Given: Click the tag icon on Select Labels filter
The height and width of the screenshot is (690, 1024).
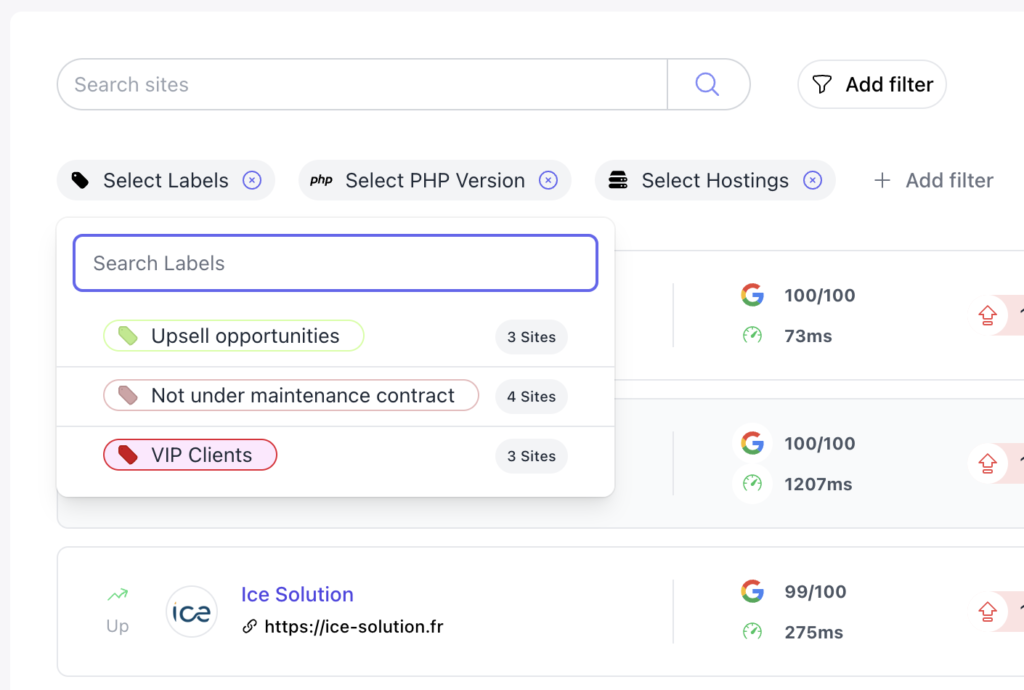Looking at the screenshot, I should [81, 180].
